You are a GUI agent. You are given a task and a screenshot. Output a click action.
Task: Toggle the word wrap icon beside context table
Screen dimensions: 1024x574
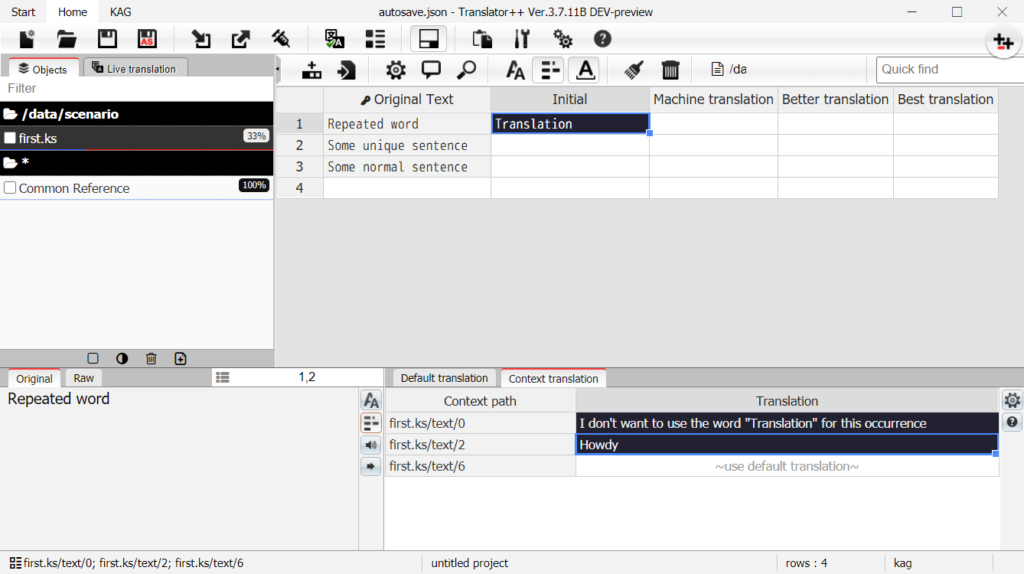tap(371, 423)
